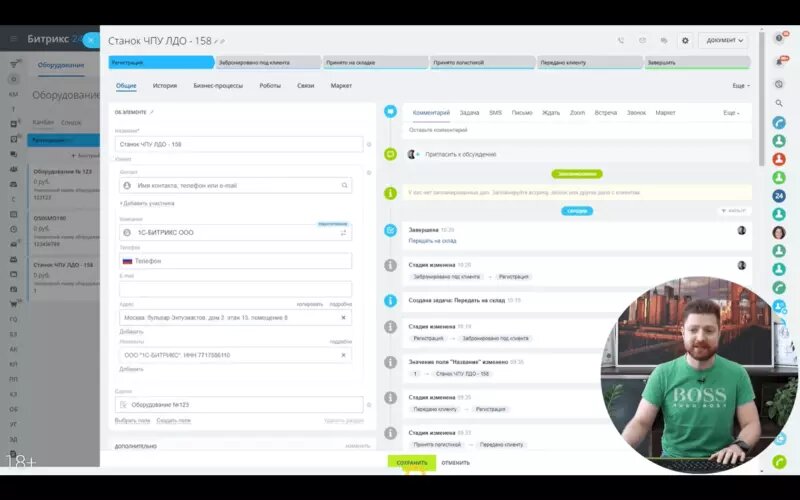Click the swap icon in the company field
This screenshot has width=800, height=500.
click(343, 233)
